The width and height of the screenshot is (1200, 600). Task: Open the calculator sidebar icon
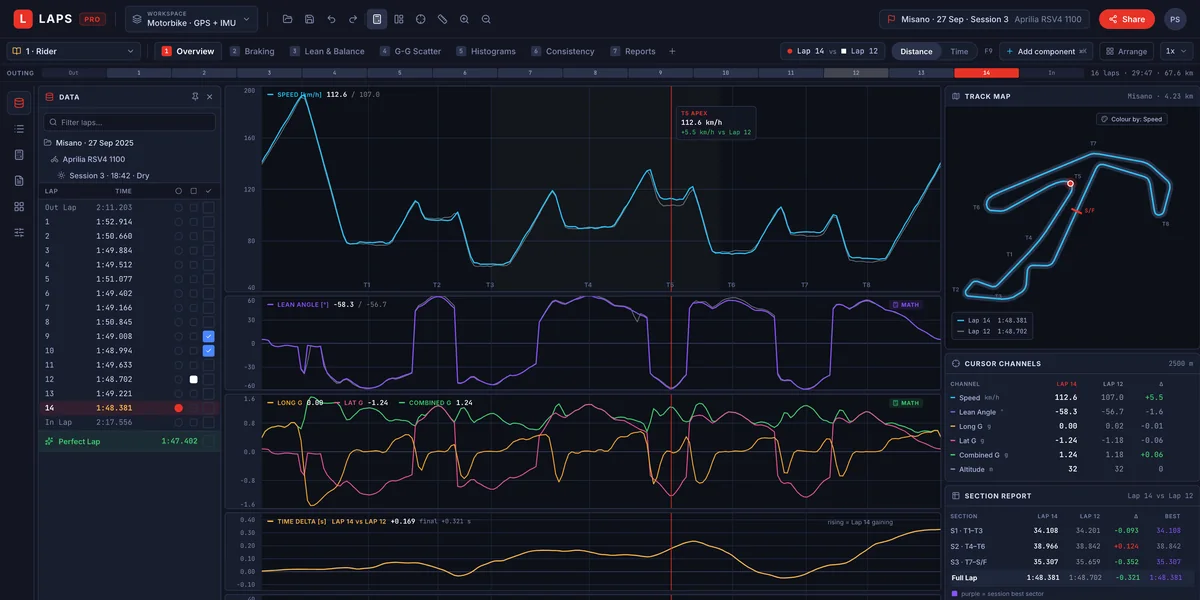pos(19,155)
